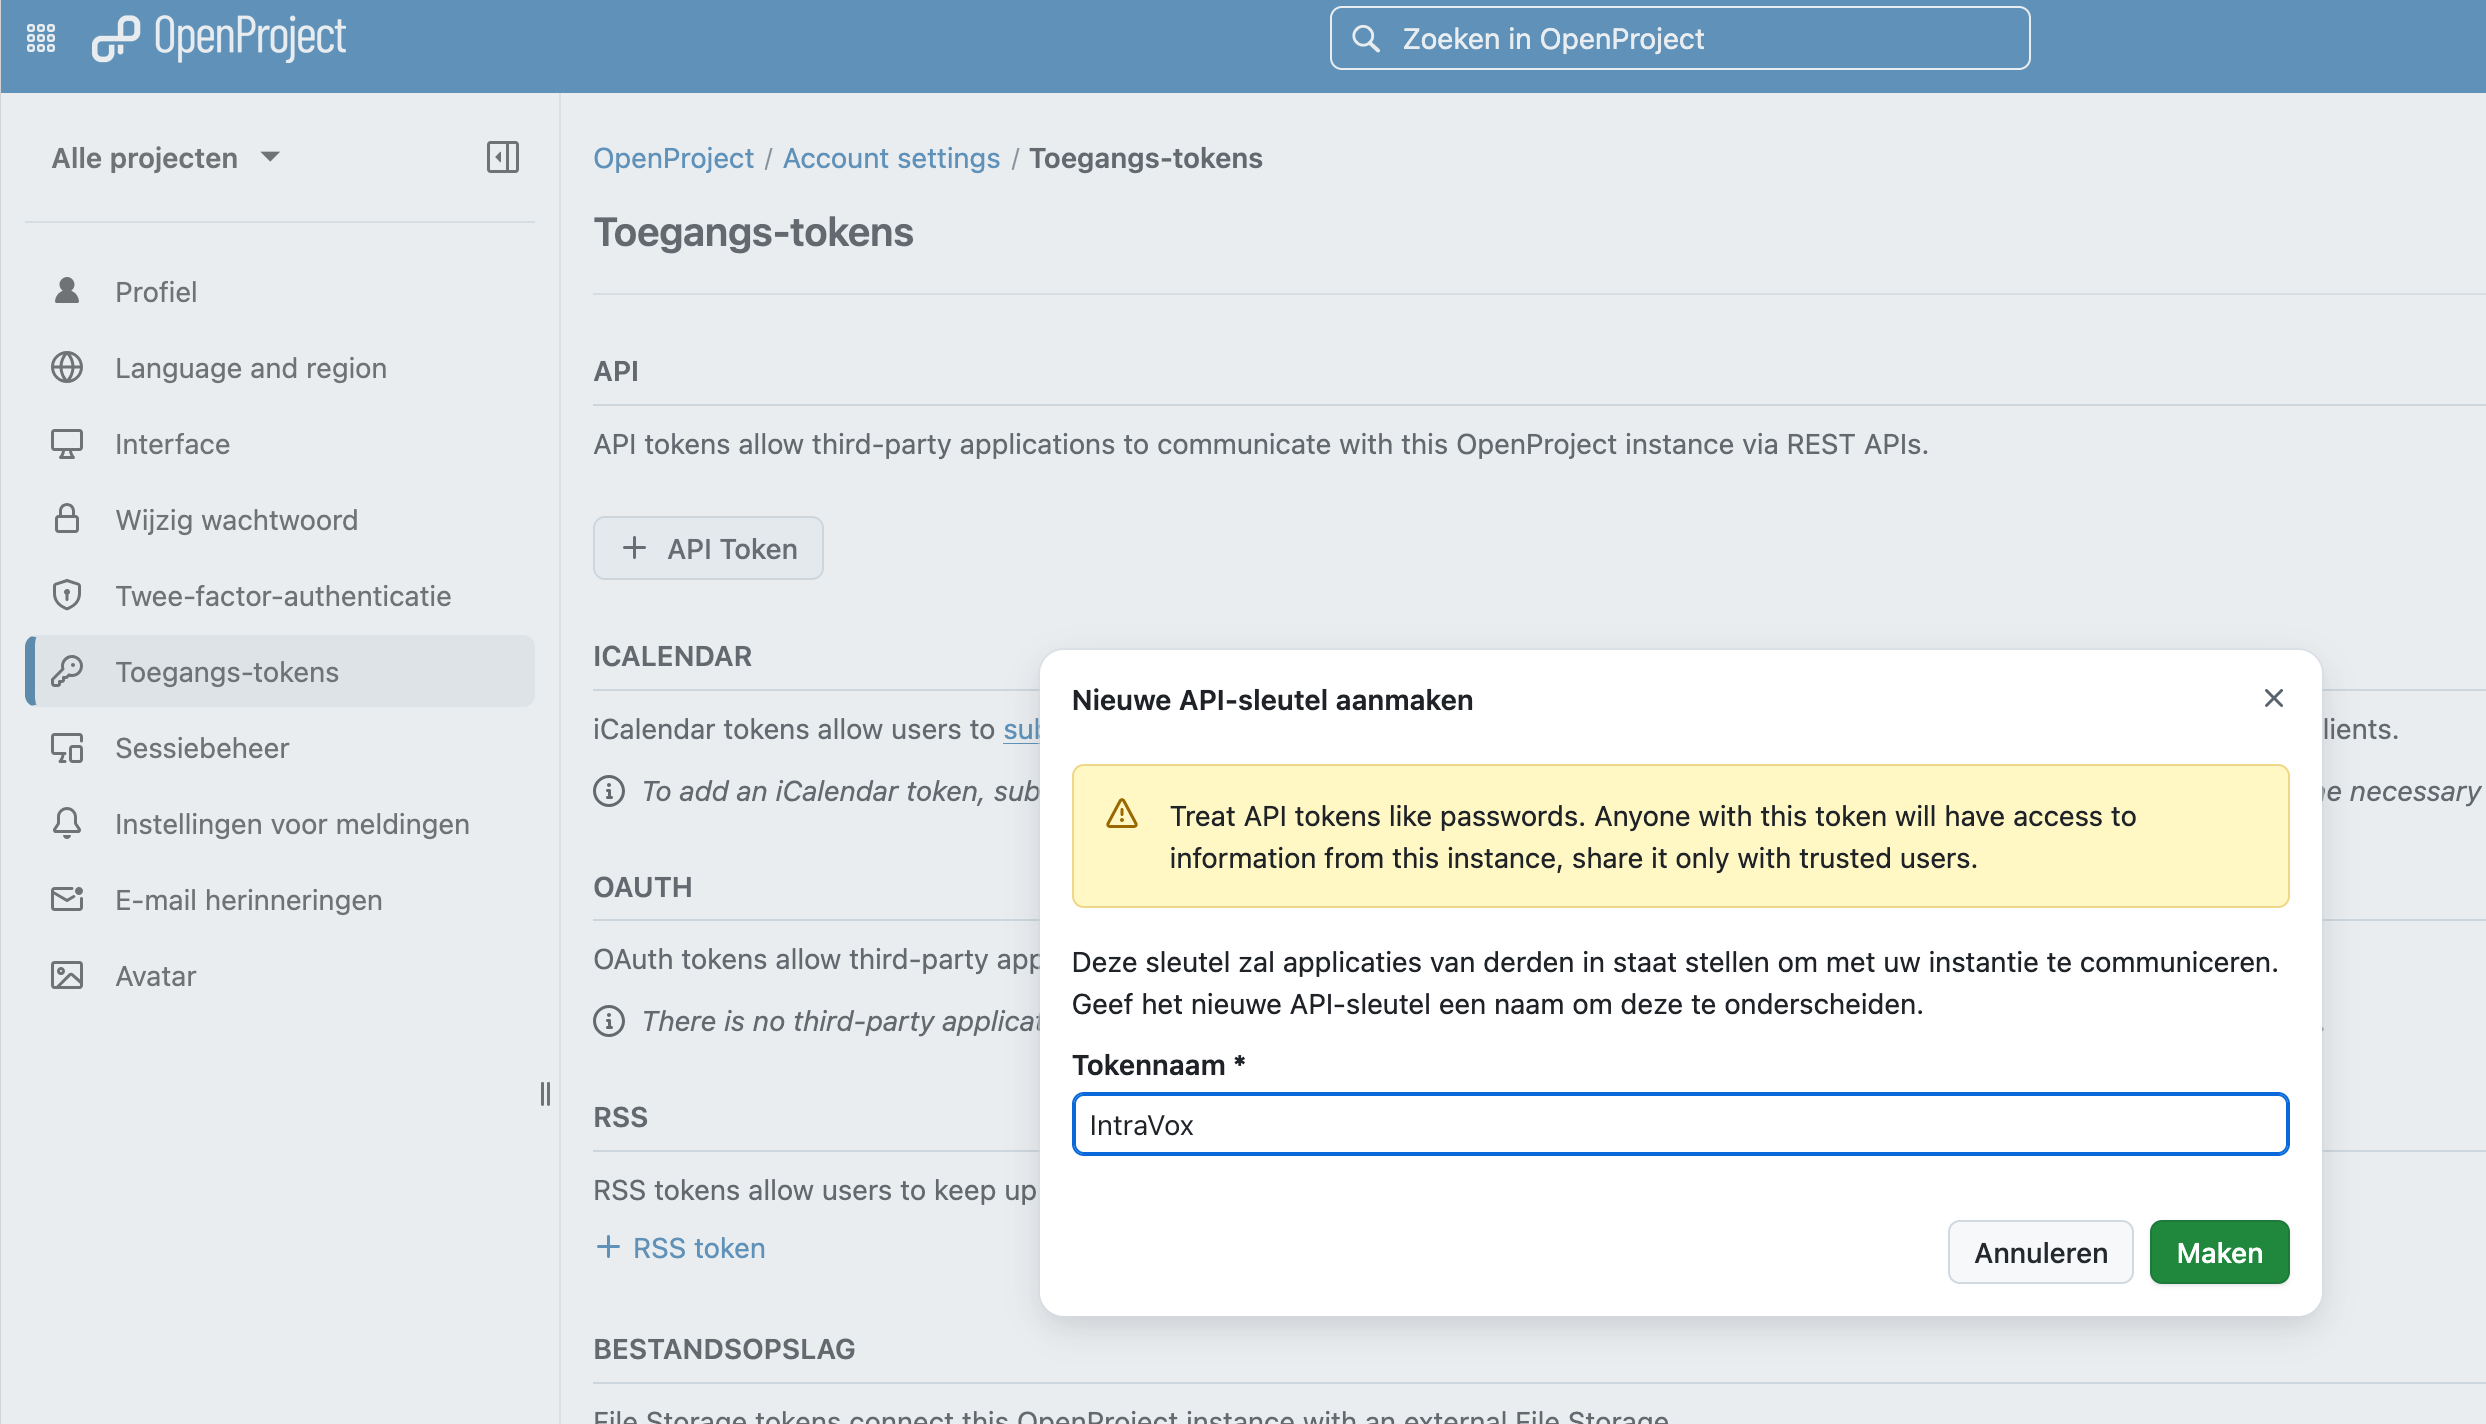2486x1424 pixels.
Task: Click the BESTANDSOPSLAG section heading
Action: pyautogui.click(x=724, y=1349)
